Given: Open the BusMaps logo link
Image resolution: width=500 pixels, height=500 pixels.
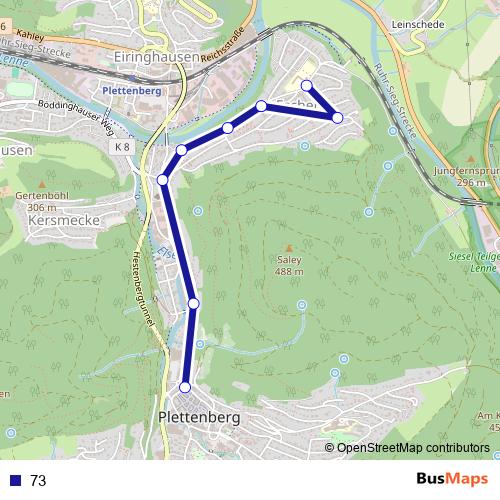Looking at the screenshot, I should 452,479.
